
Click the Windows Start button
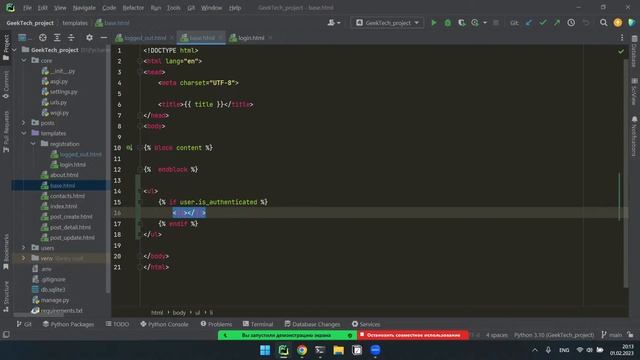pyautogui.click(x=265, y=350)
